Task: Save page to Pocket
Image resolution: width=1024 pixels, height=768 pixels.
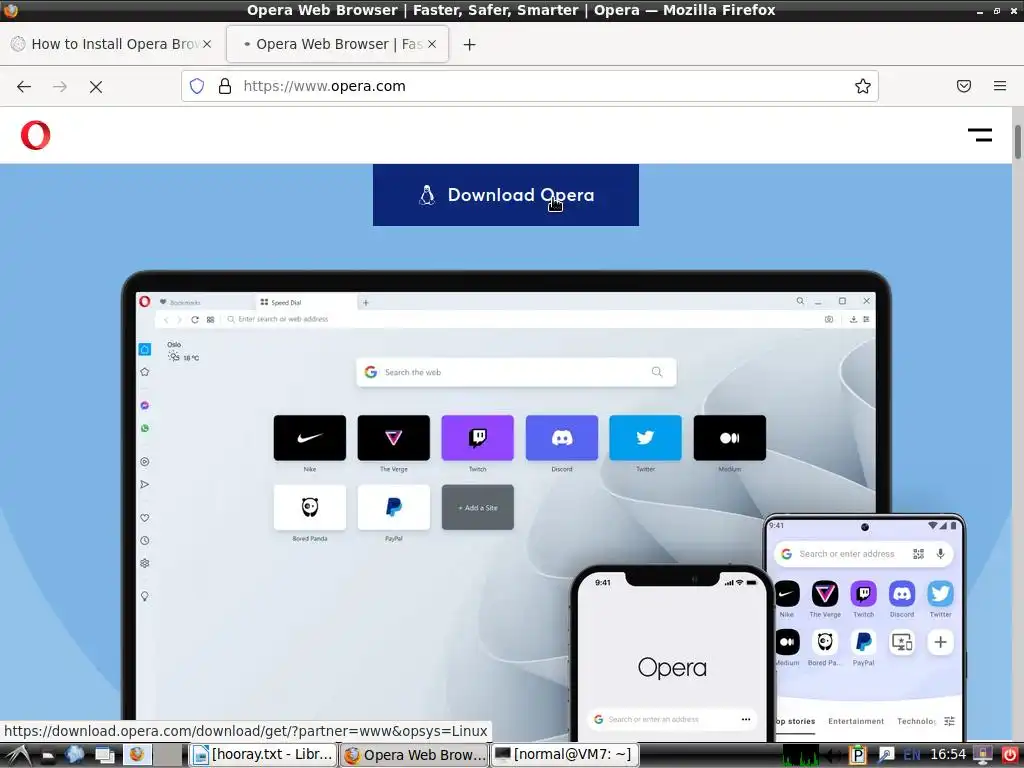Action: click(964, 86)
